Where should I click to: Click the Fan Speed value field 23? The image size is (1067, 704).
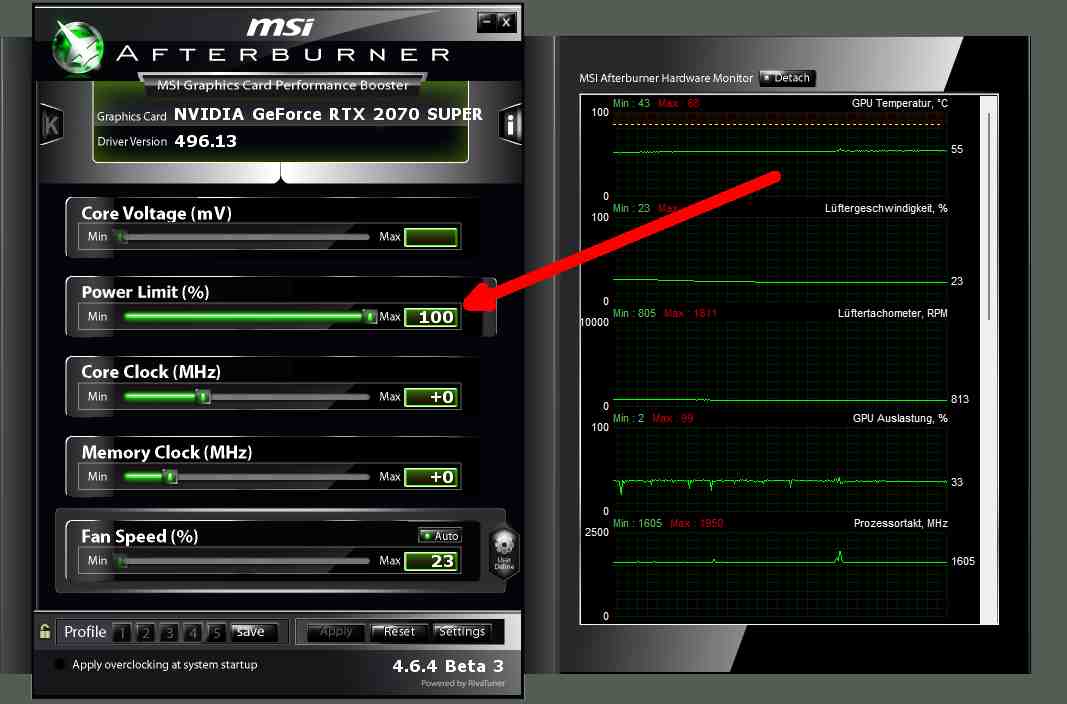point(431,562)
